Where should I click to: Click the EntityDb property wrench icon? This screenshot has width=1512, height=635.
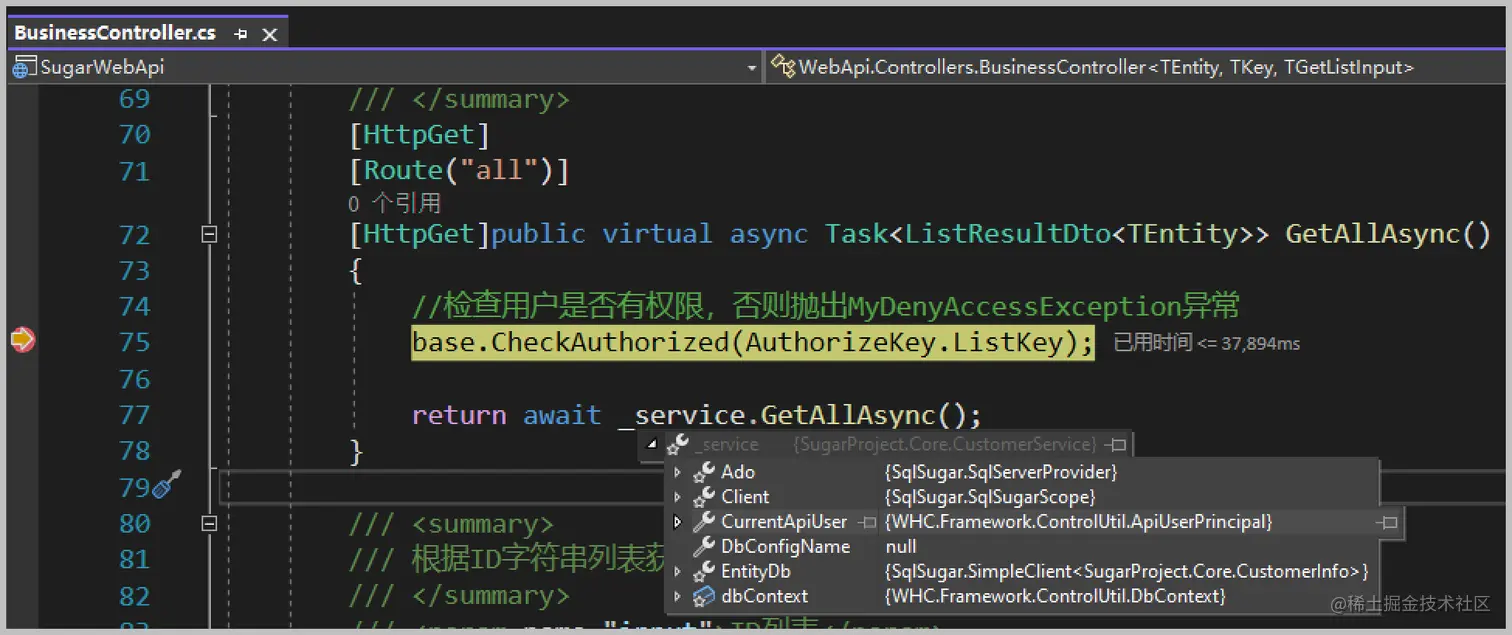point(704,572)
